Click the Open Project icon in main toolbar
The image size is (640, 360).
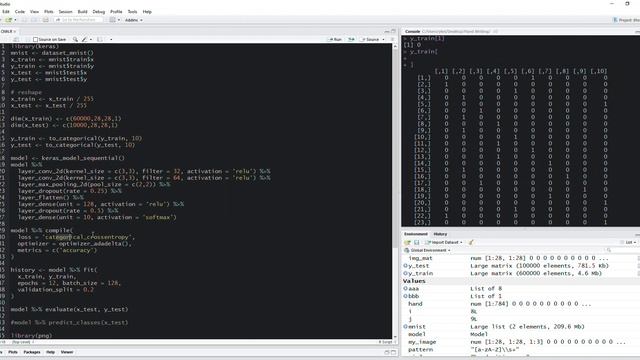9,20
